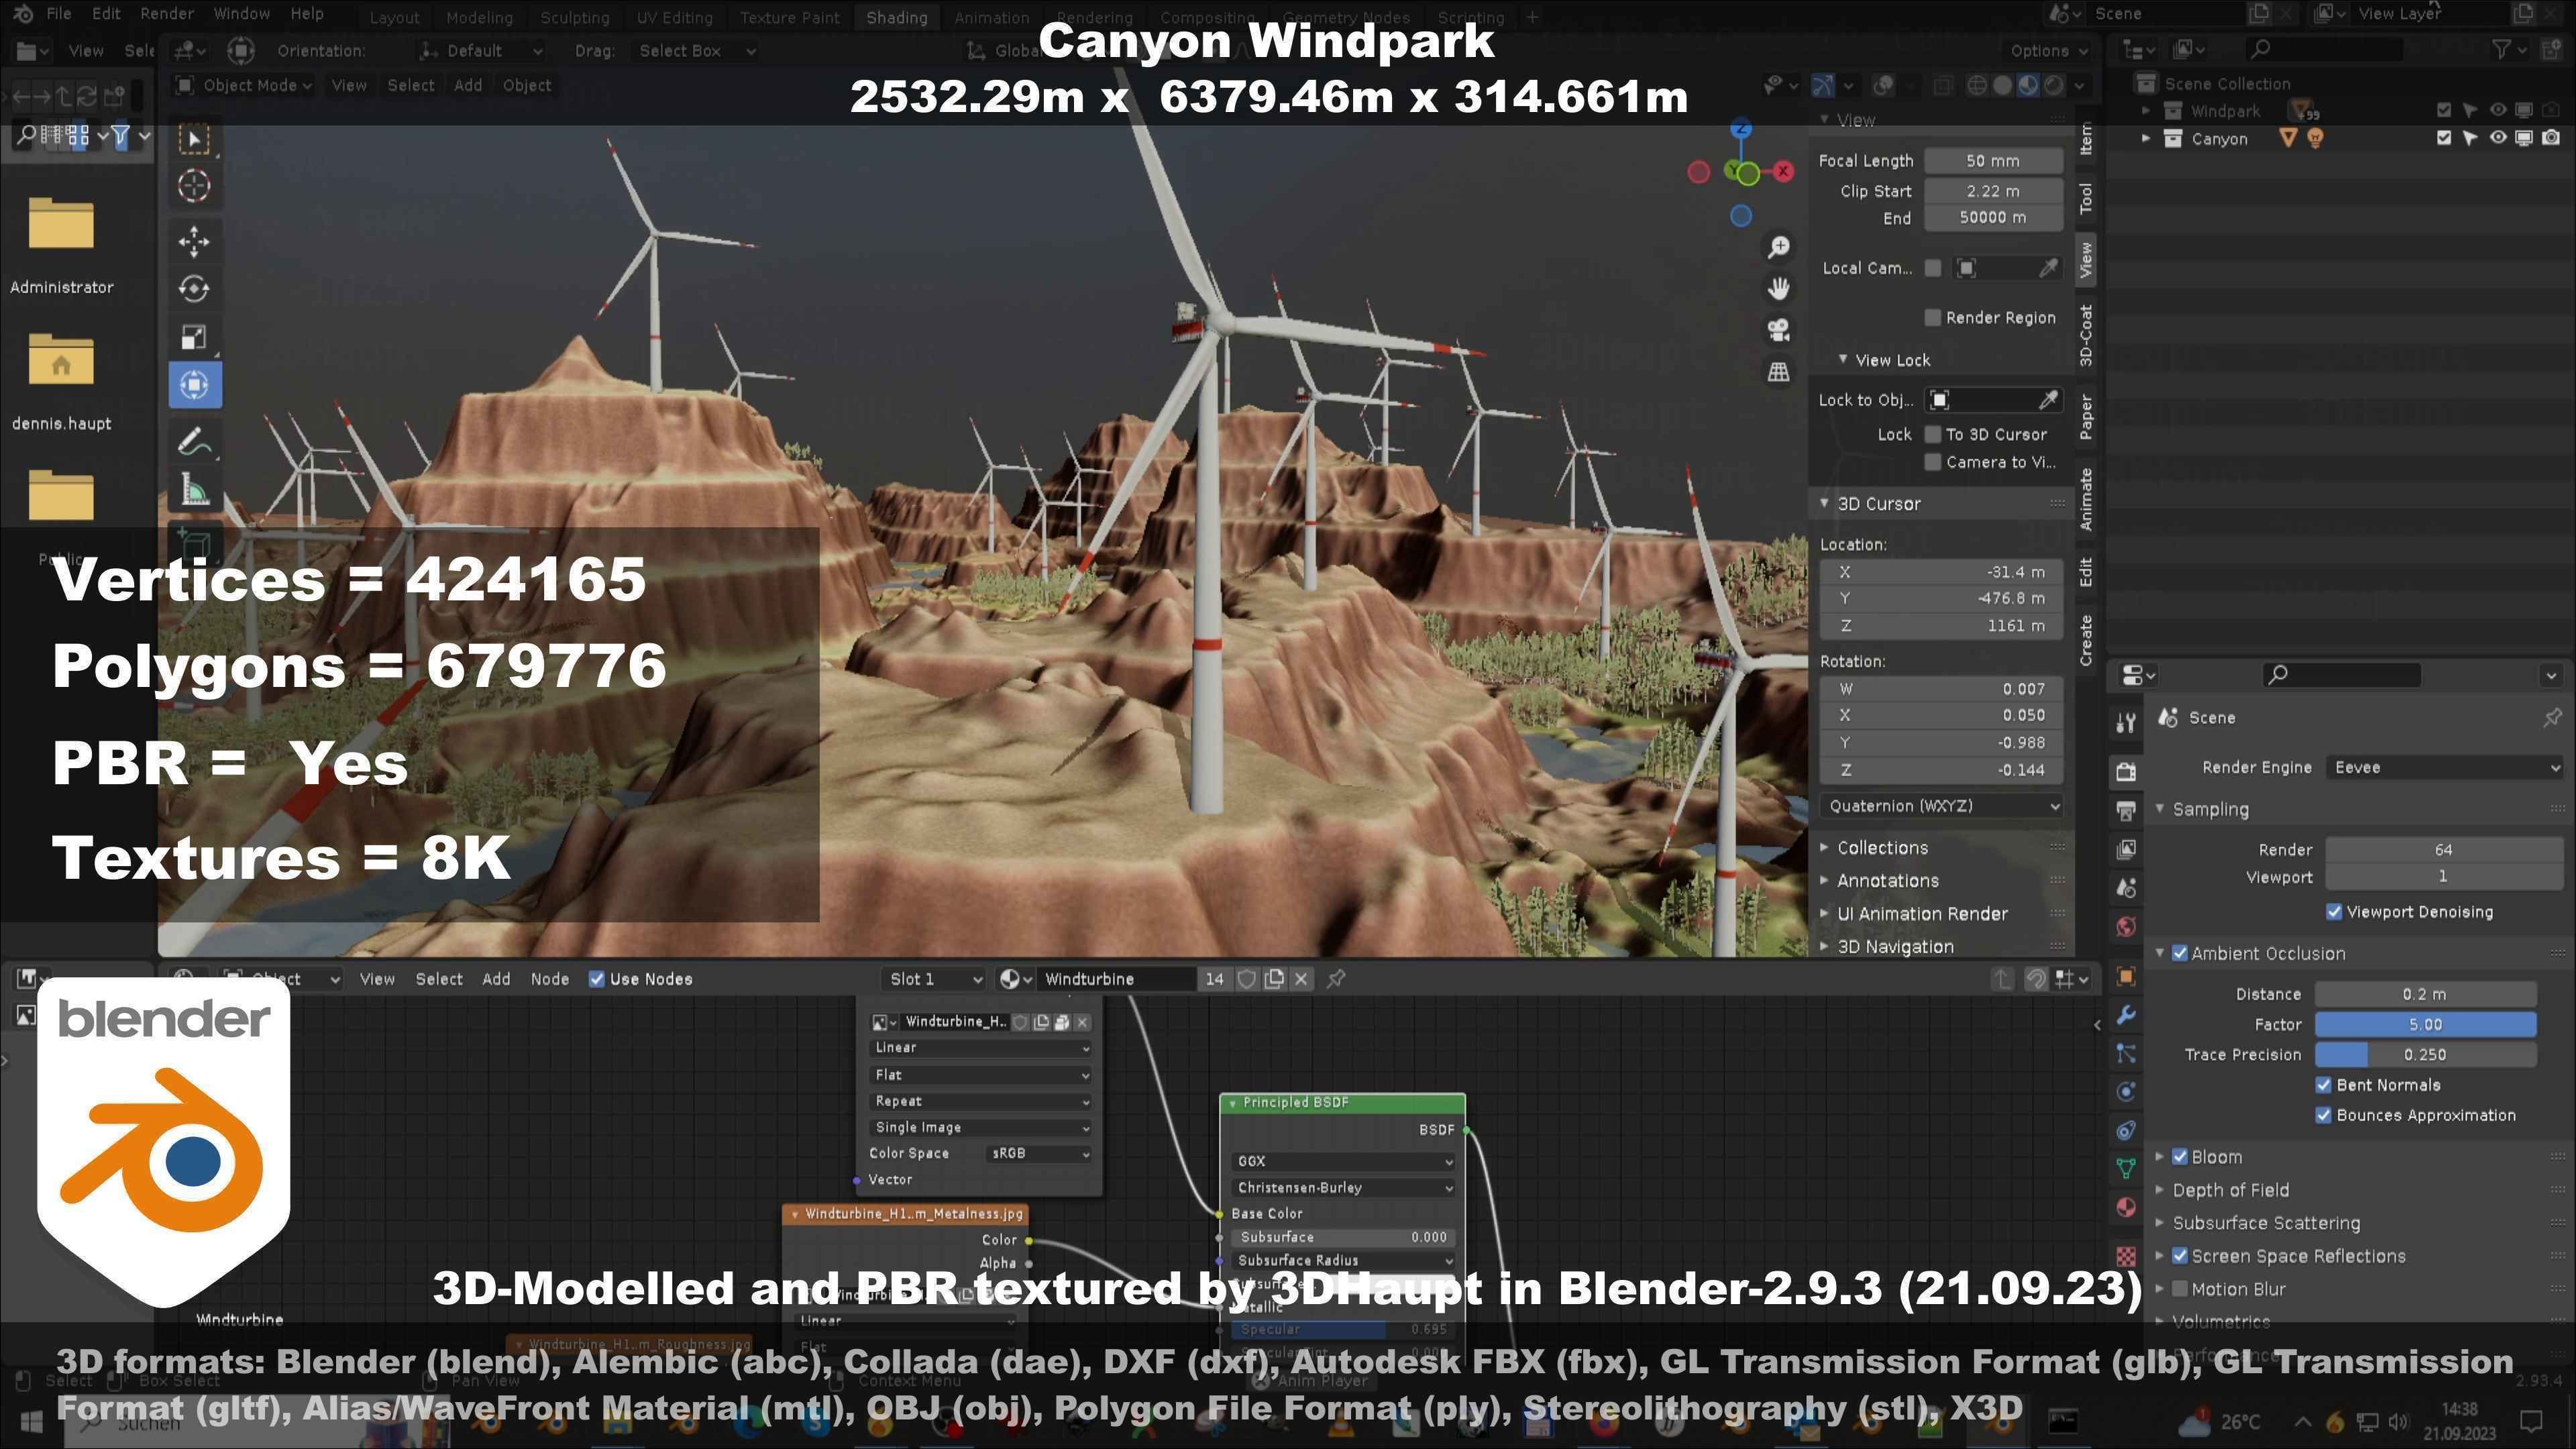Uncheck Canyon collection exclude checkbox
This screenshot has height=1449, width=2576.
pyautogui.click(x=2444, y=138)
